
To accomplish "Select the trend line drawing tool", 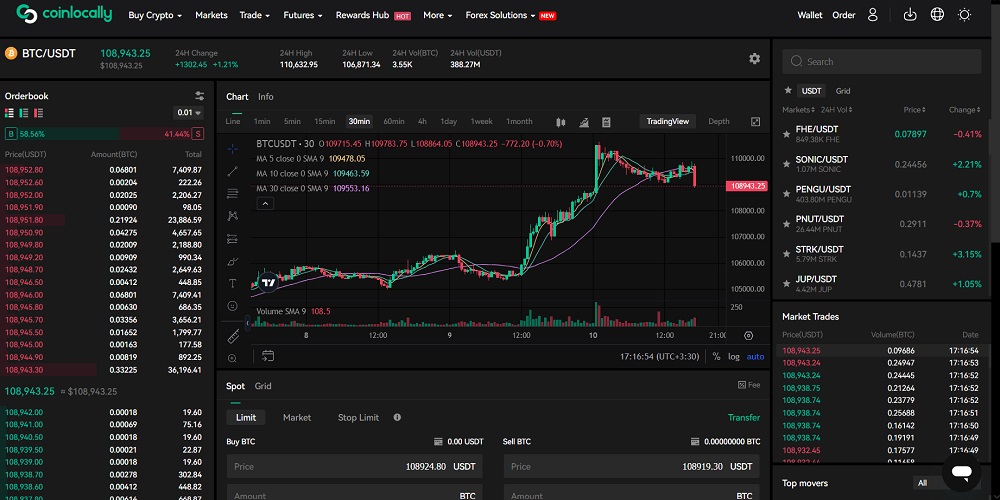I will pos(233,171).
